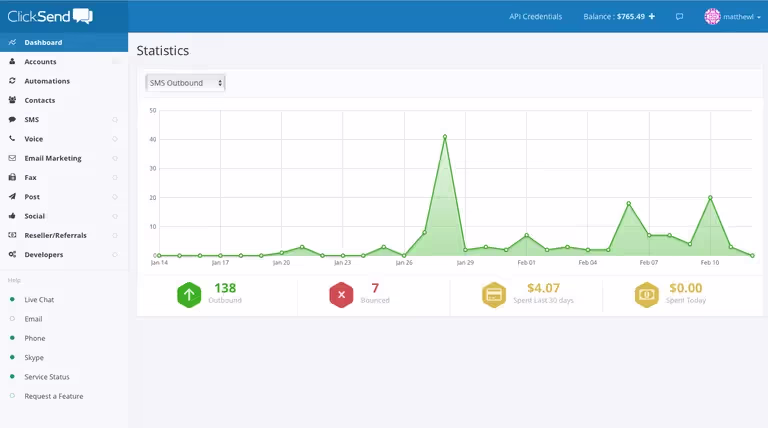Open the Live Chat help link
768x428 pixels.
tap(39, 300)
